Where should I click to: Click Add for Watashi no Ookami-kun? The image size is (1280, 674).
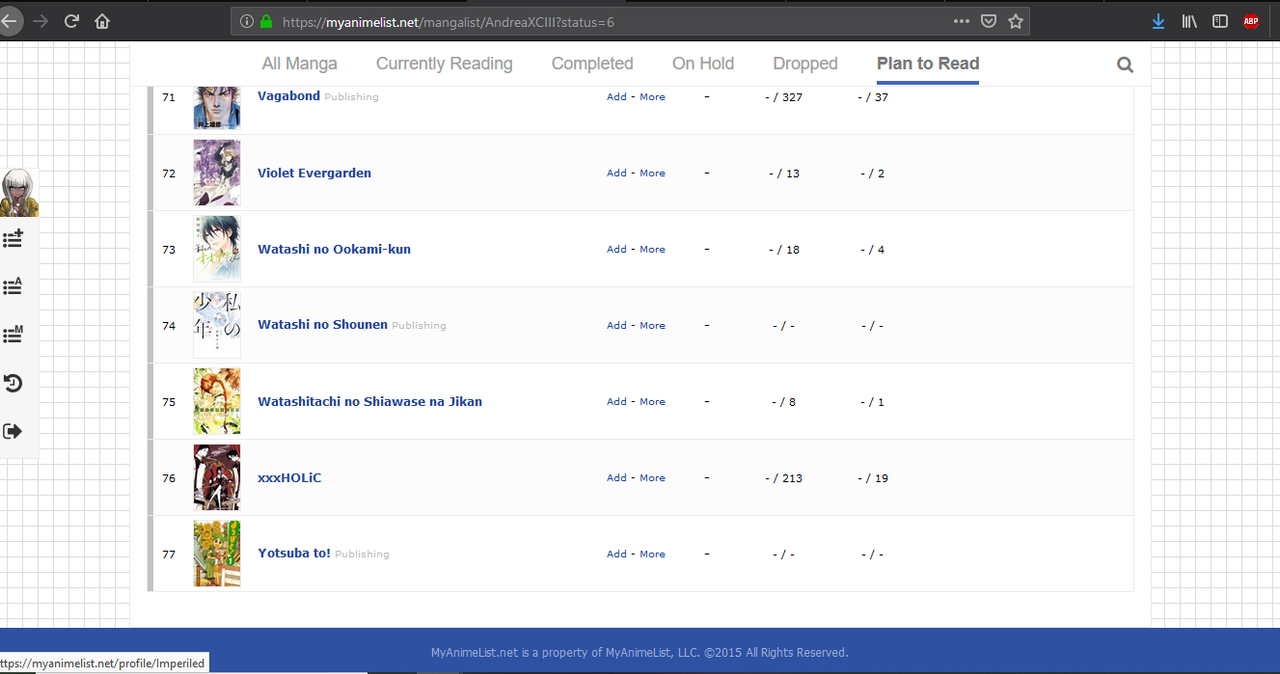(617, 249)
